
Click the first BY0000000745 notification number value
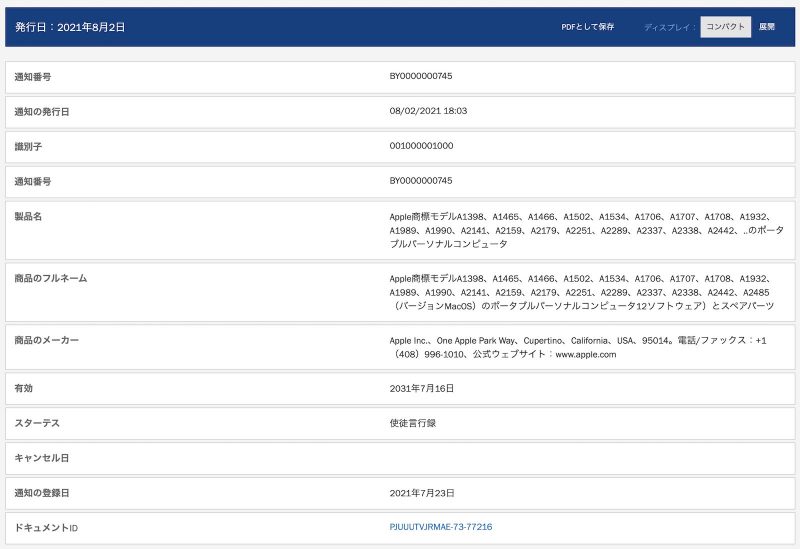pyautogui.click(x=421, y=76)
